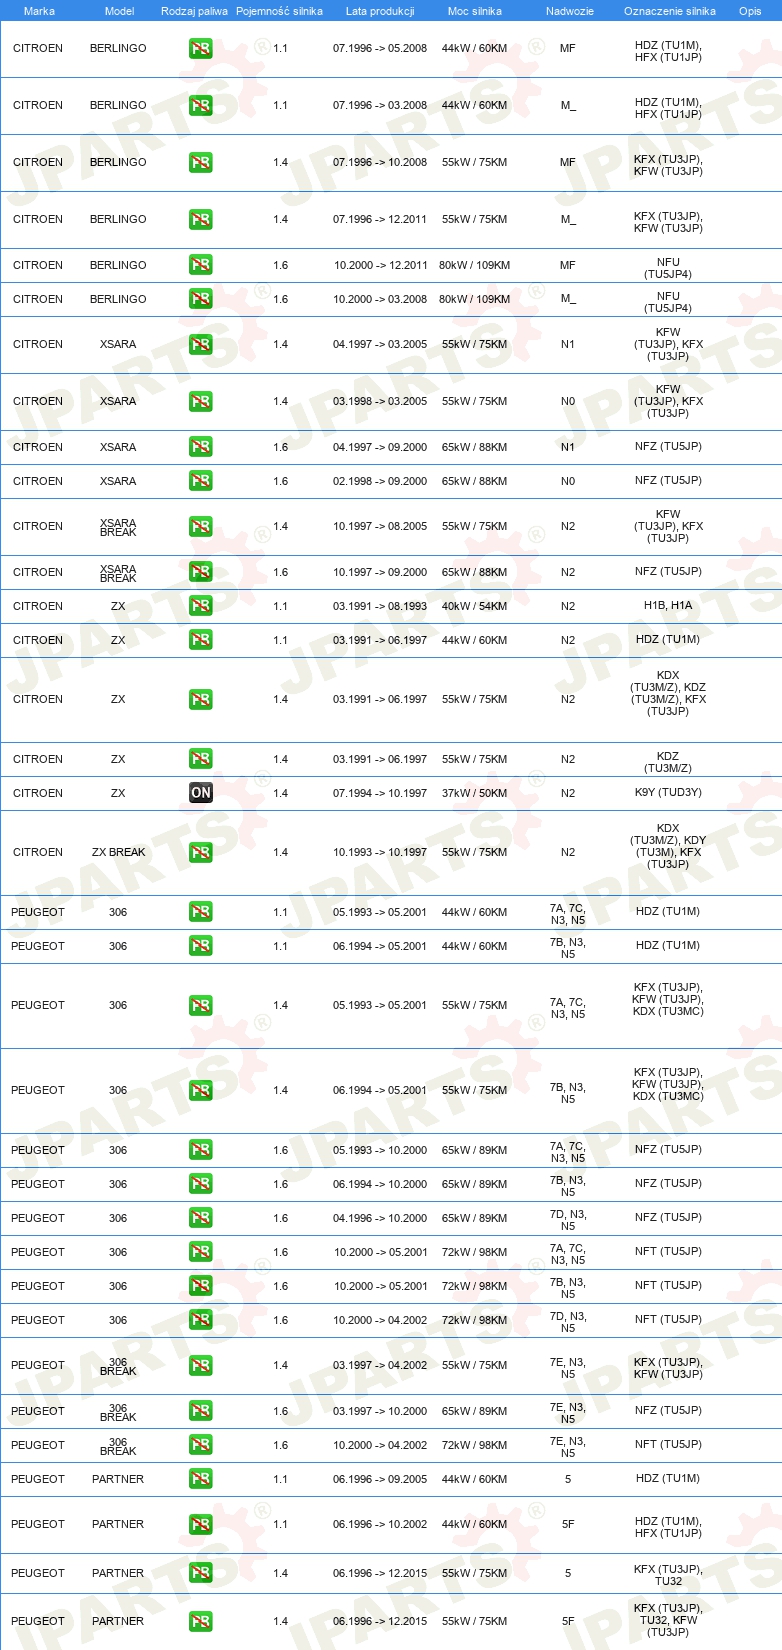The image size is (782, 1650).
Task: Select the 40kW / 54KM power cell
Action: 475,606
